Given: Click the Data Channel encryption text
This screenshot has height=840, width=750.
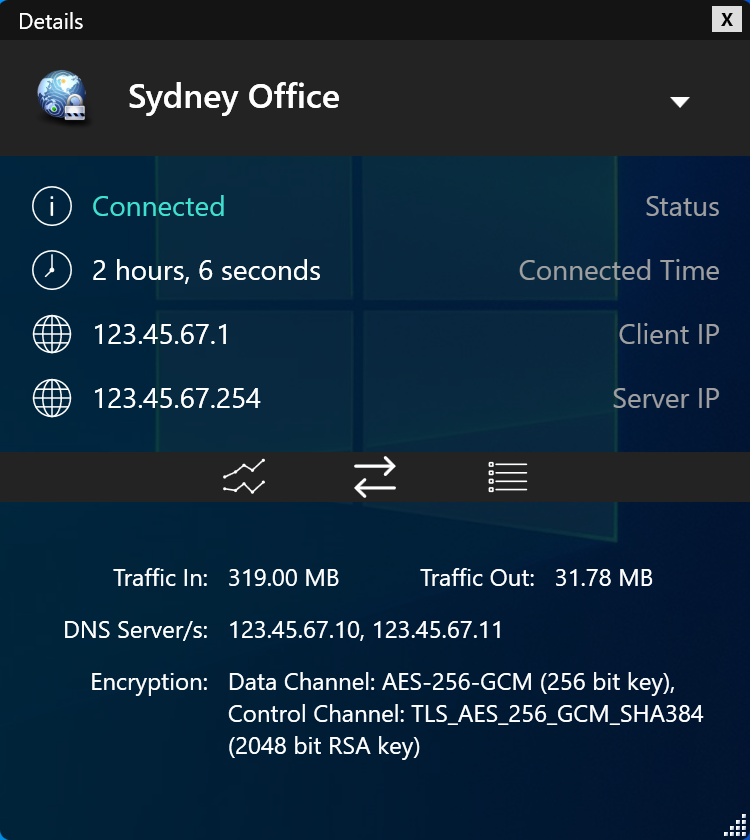Looking at the screenshot, I should (x=452, y=683).
